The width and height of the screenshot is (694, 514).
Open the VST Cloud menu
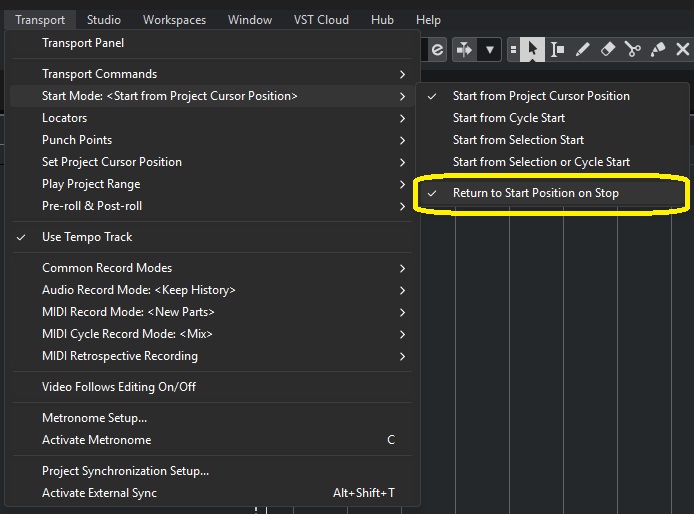321,20
